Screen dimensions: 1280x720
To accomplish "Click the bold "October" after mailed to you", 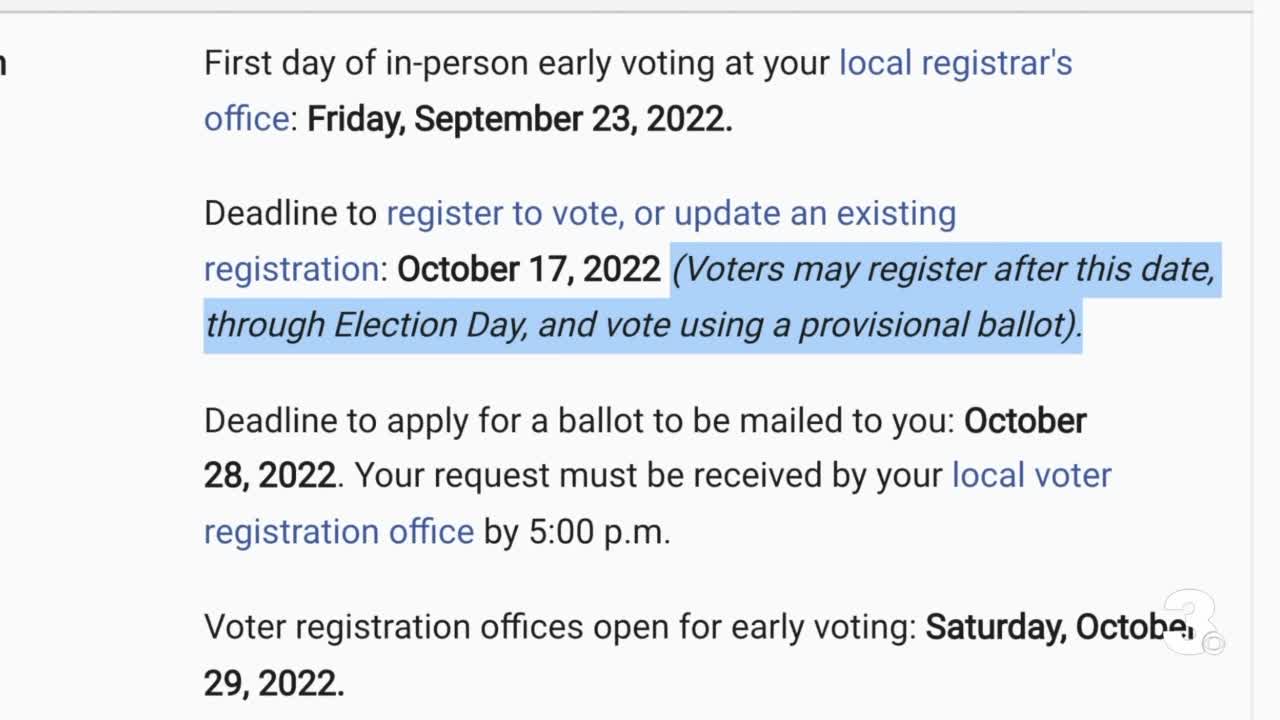I will (x=1025, y=421).
